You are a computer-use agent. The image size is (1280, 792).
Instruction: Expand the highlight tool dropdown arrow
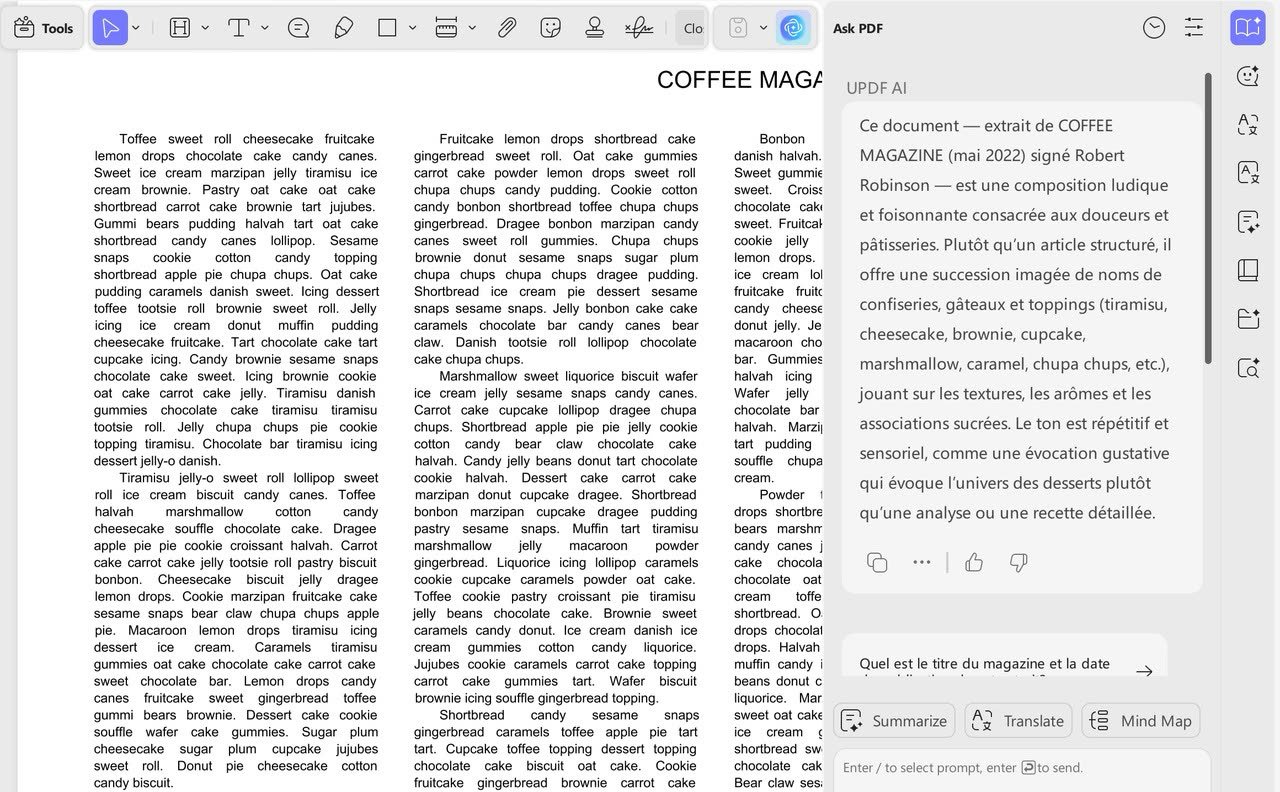click(205, 28)
